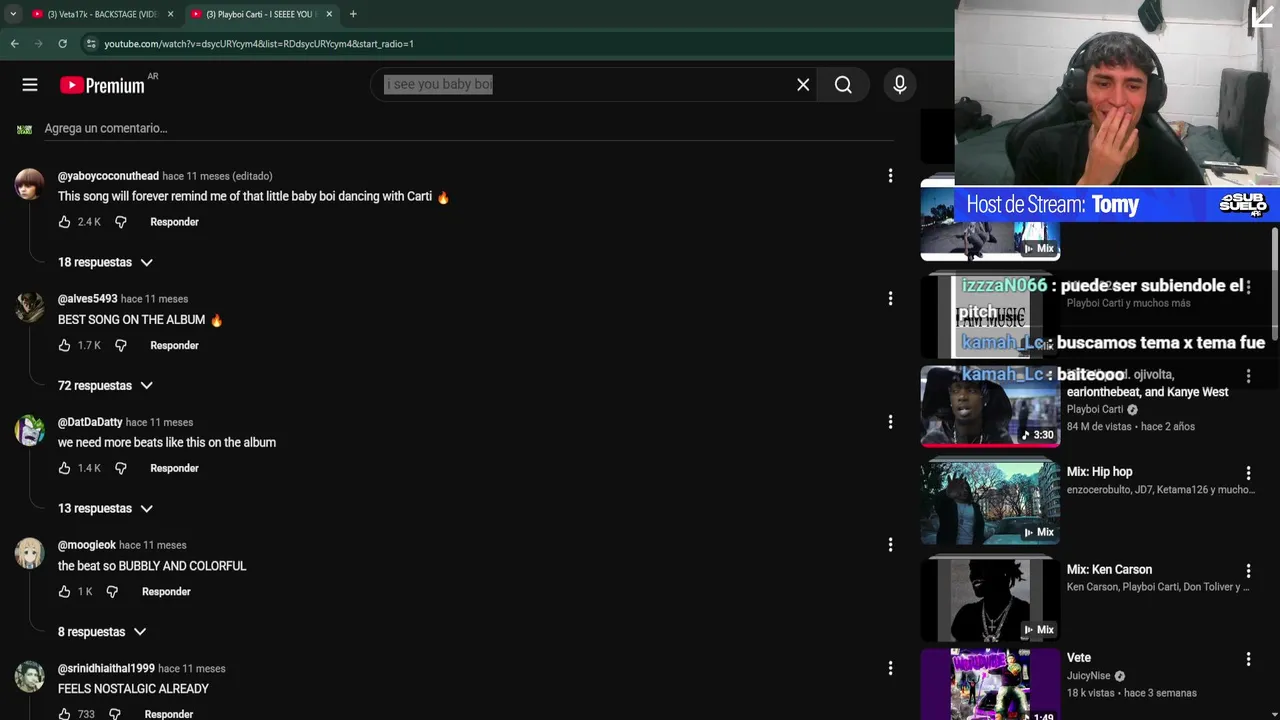1280x720 pixels.
Task: Click the browser back arrow
Action: coord(14,44)
